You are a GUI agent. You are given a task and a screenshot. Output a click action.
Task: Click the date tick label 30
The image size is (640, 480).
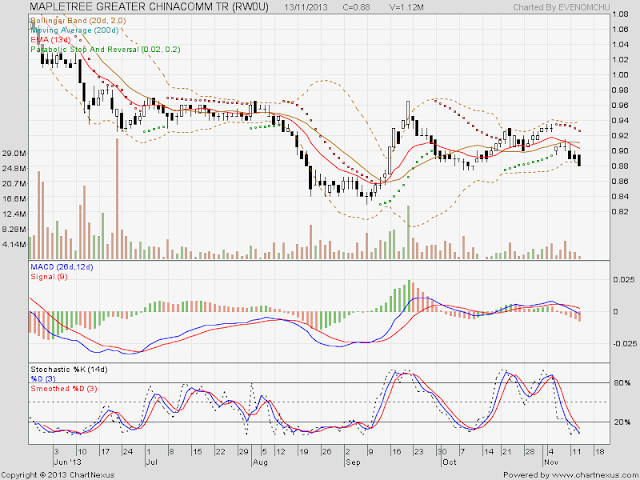tap(442, 452)
